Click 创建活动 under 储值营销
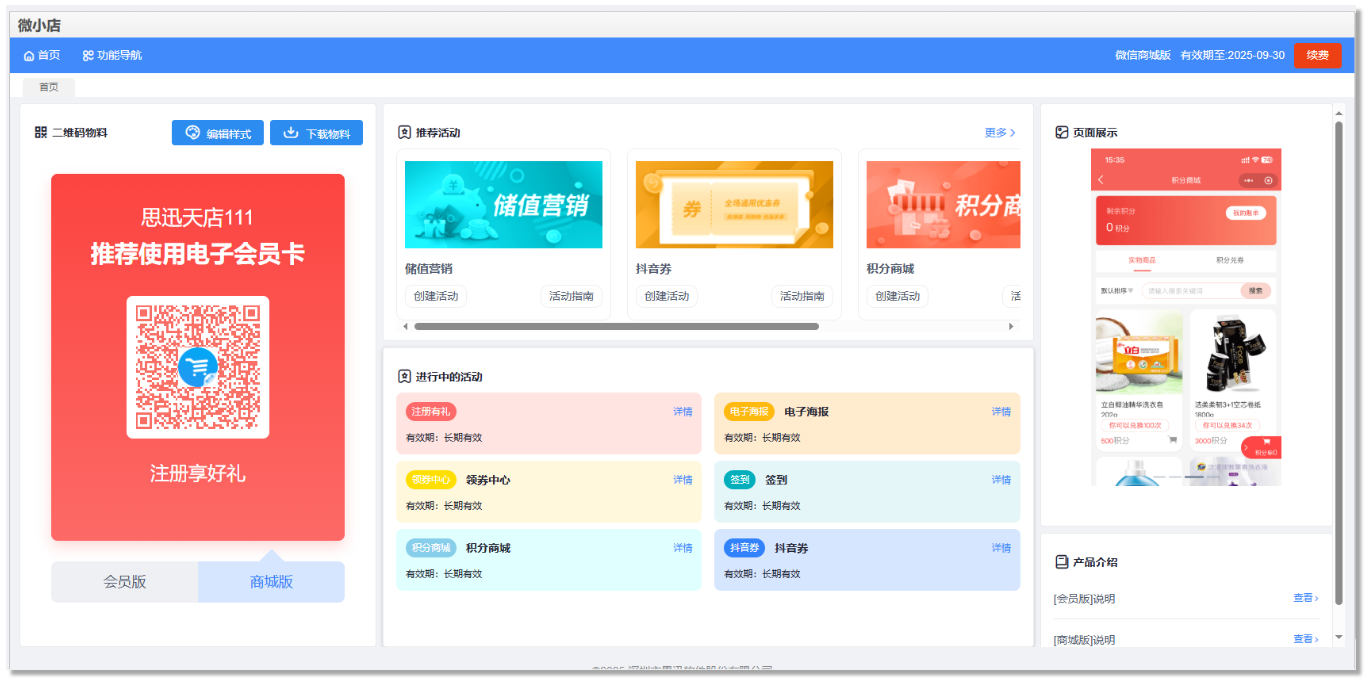The width and height of the screenshot is (1369, 682). [435, 296]
